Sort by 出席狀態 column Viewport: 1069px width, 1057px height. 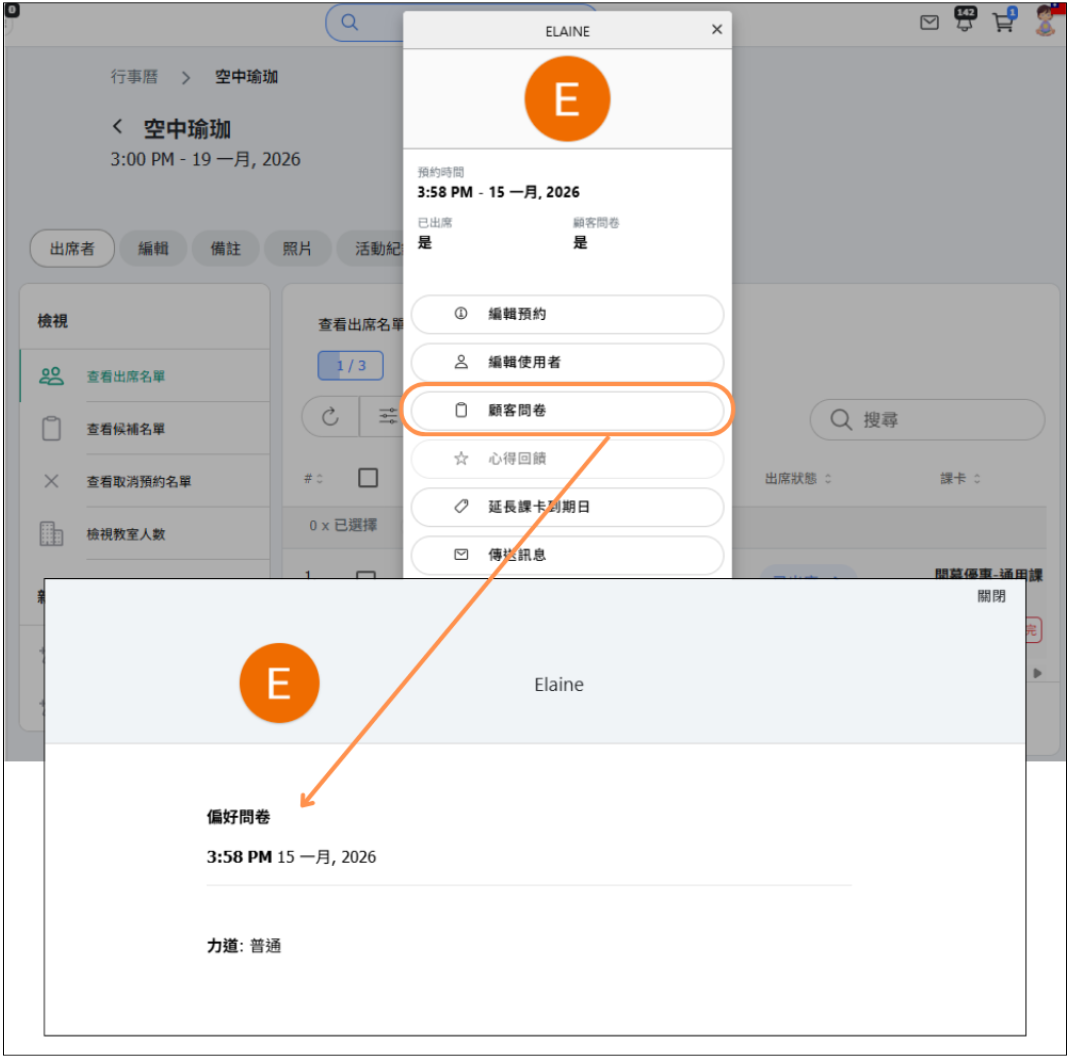click(799, 479)
